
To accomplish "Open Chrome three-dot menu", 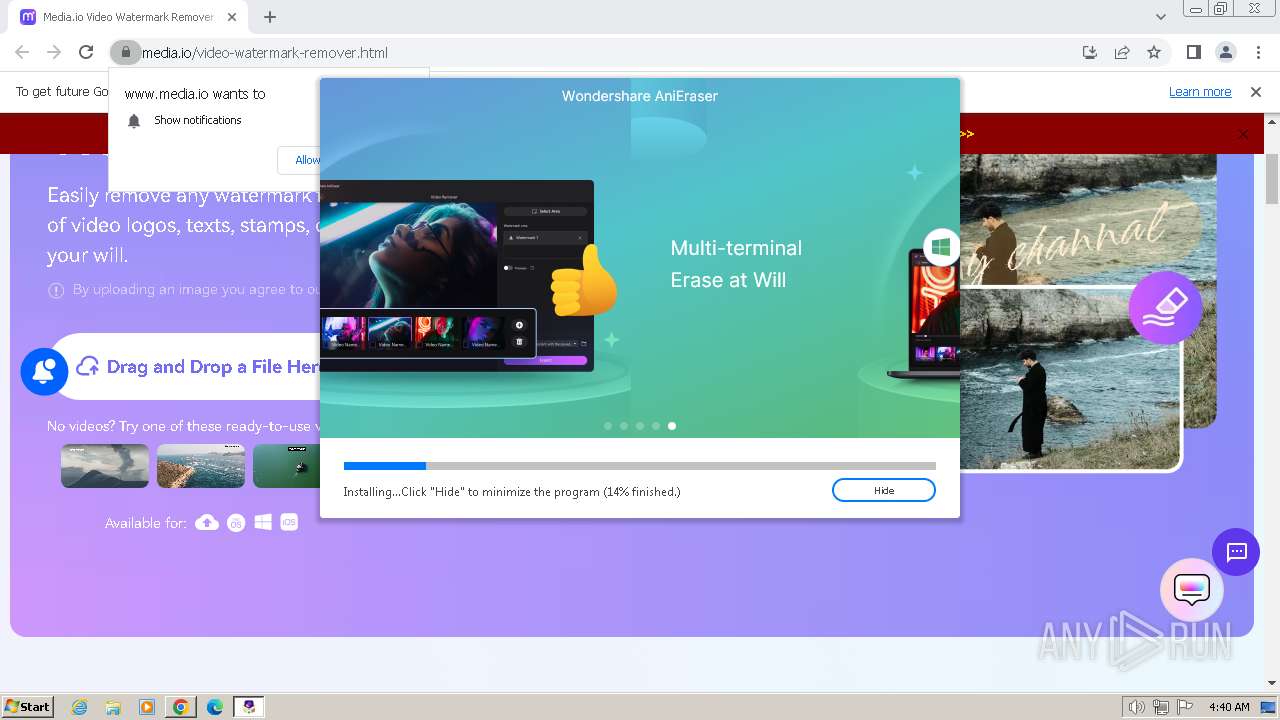I will pos(1258,52).
